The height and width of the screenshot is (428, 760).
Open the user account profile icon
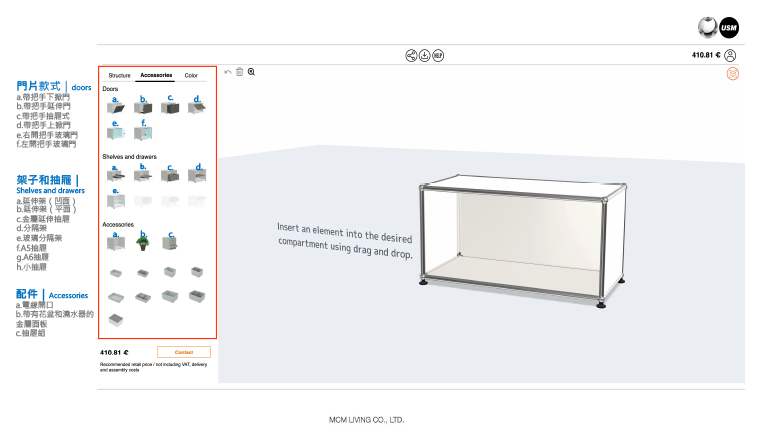[730, 55]
